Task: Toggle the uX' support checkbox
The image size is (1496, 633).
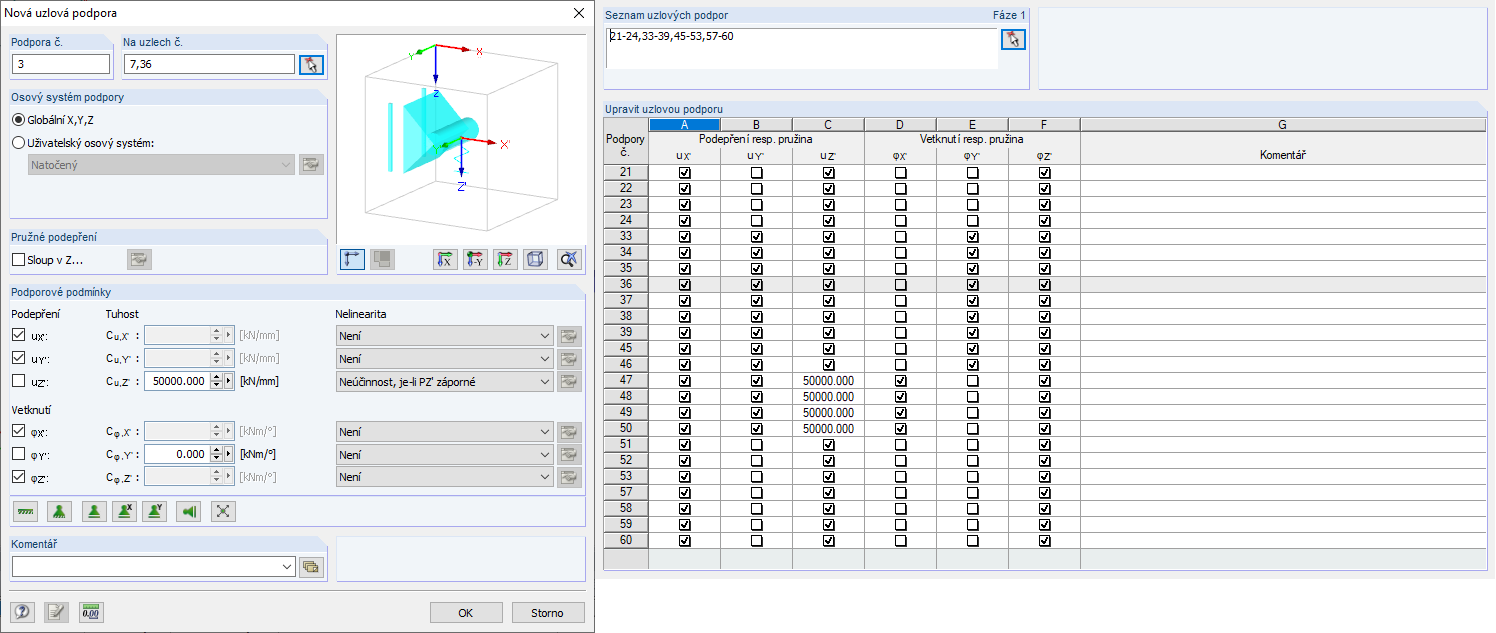Action: pyautogui.click(x=19, y=335)
